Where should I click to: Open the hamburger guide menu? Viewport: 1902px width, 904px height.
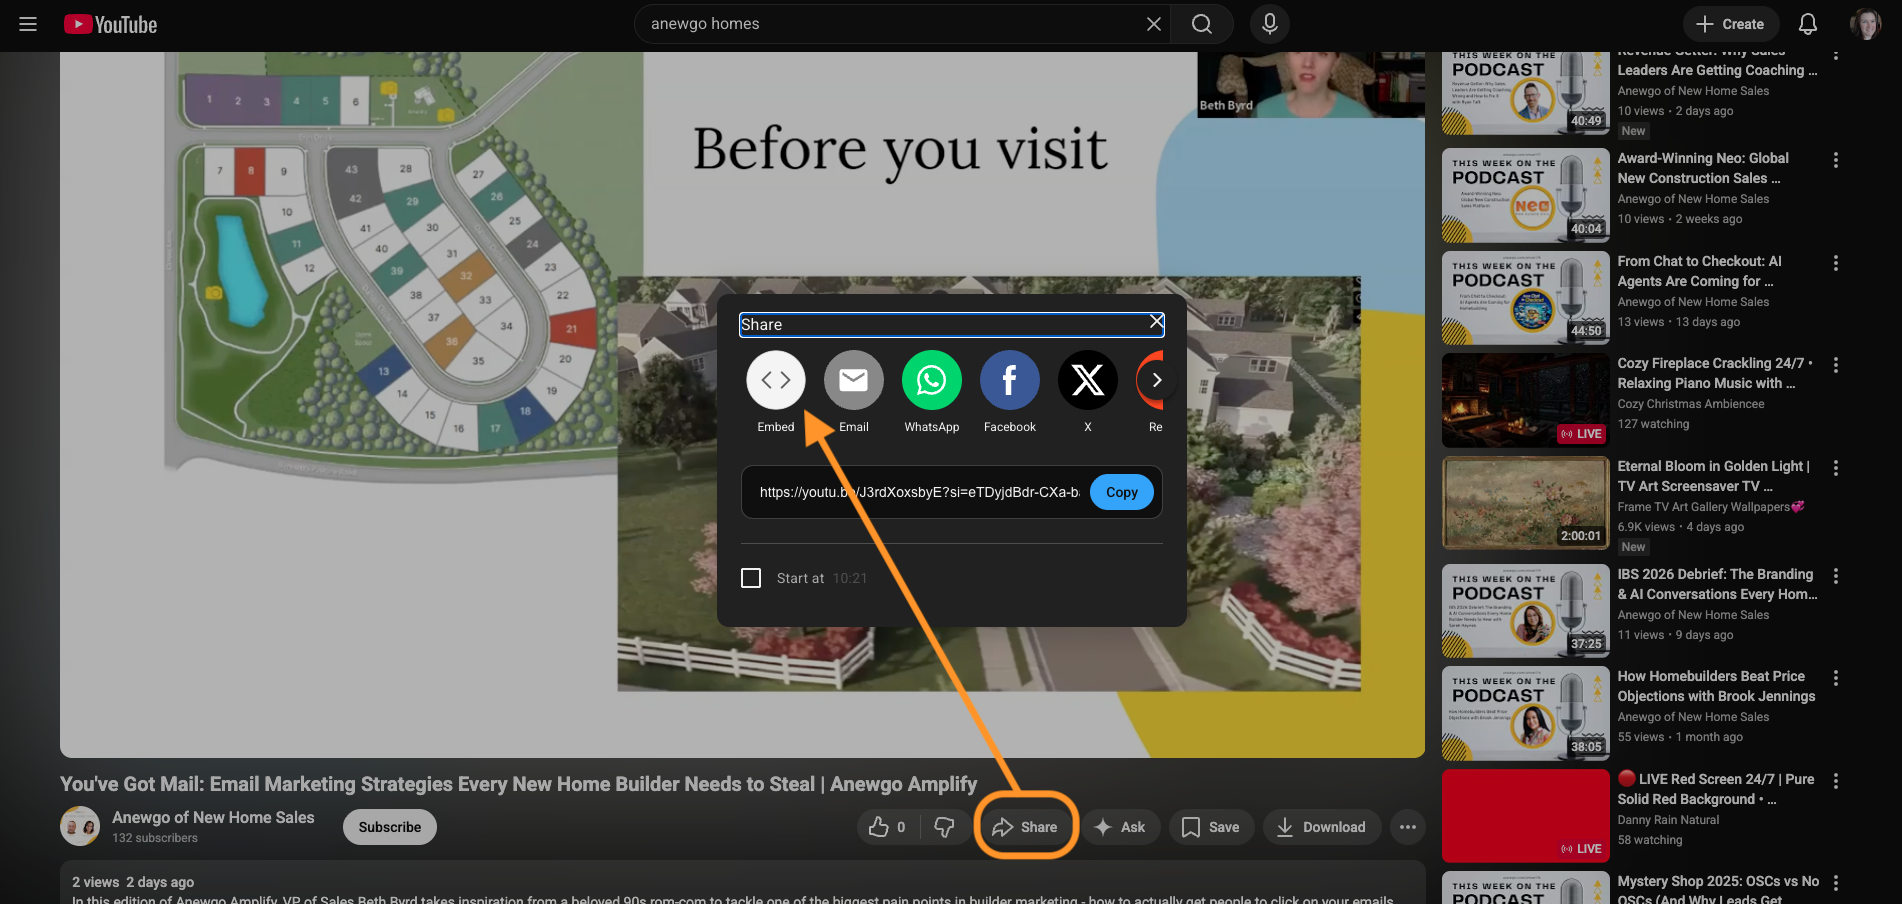pyautogui.click(x=28, y=24)
